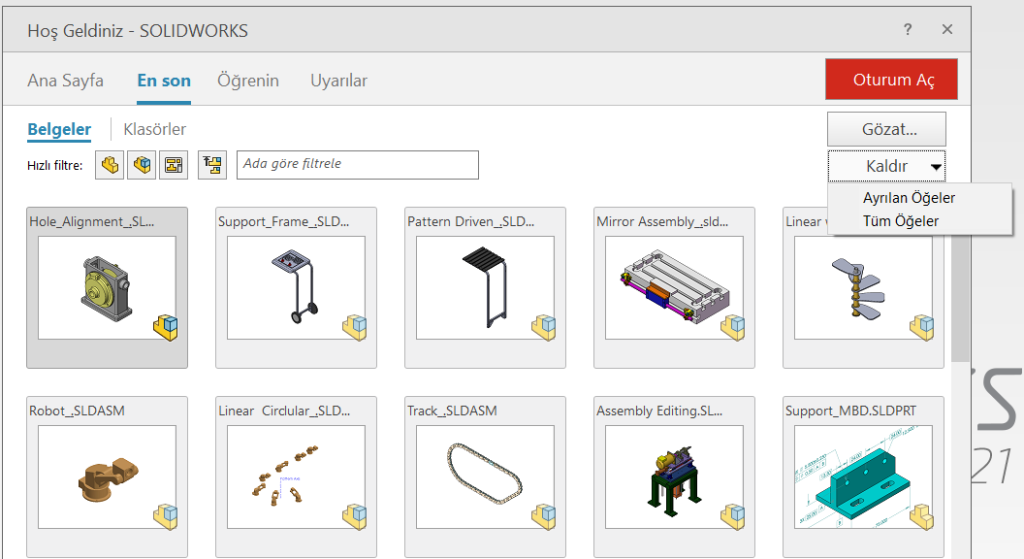The width and height of the screenshot is (1024, 559).
Task: Toggle the Drawings quick filter icon
Action: 173,165
